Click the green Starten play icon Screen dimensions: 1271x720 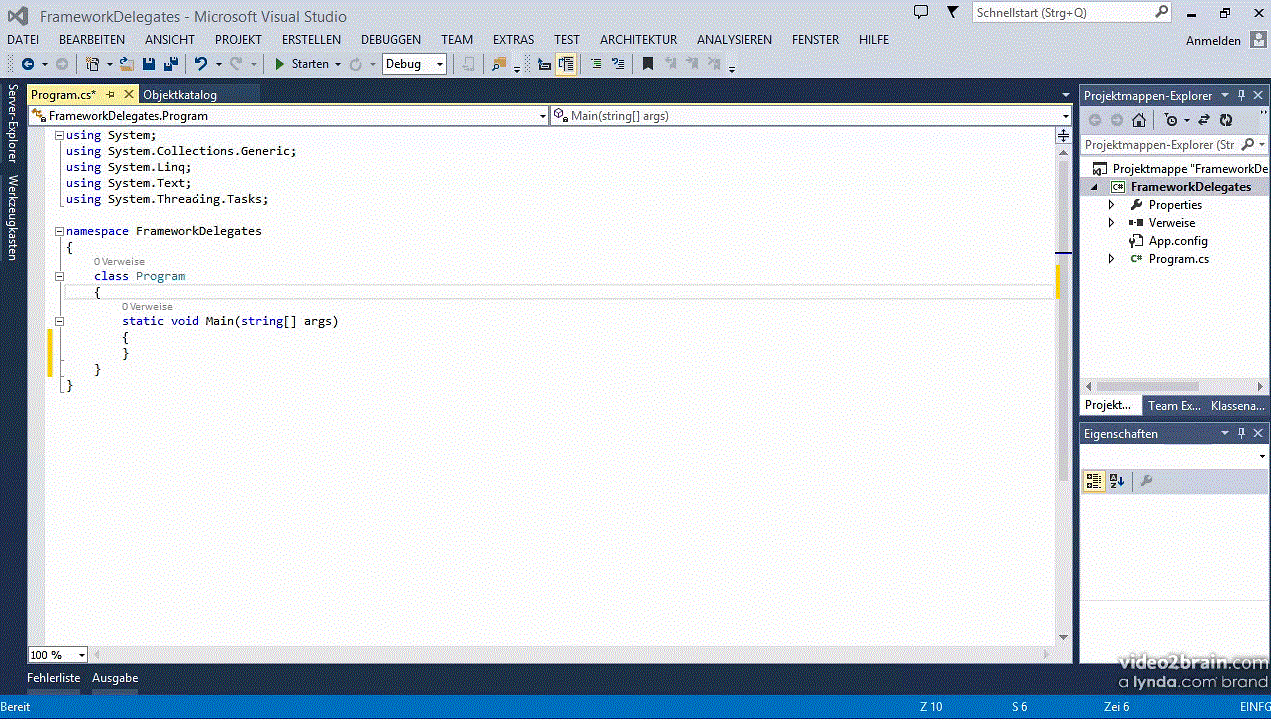pyautogui.click(x=280, y=64)
